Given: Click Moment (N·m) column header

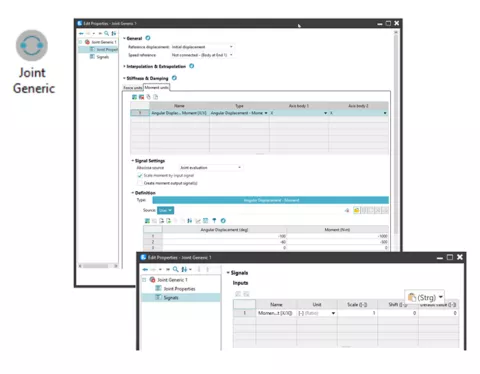Looking at the screenshot, I should click(337, 230).
